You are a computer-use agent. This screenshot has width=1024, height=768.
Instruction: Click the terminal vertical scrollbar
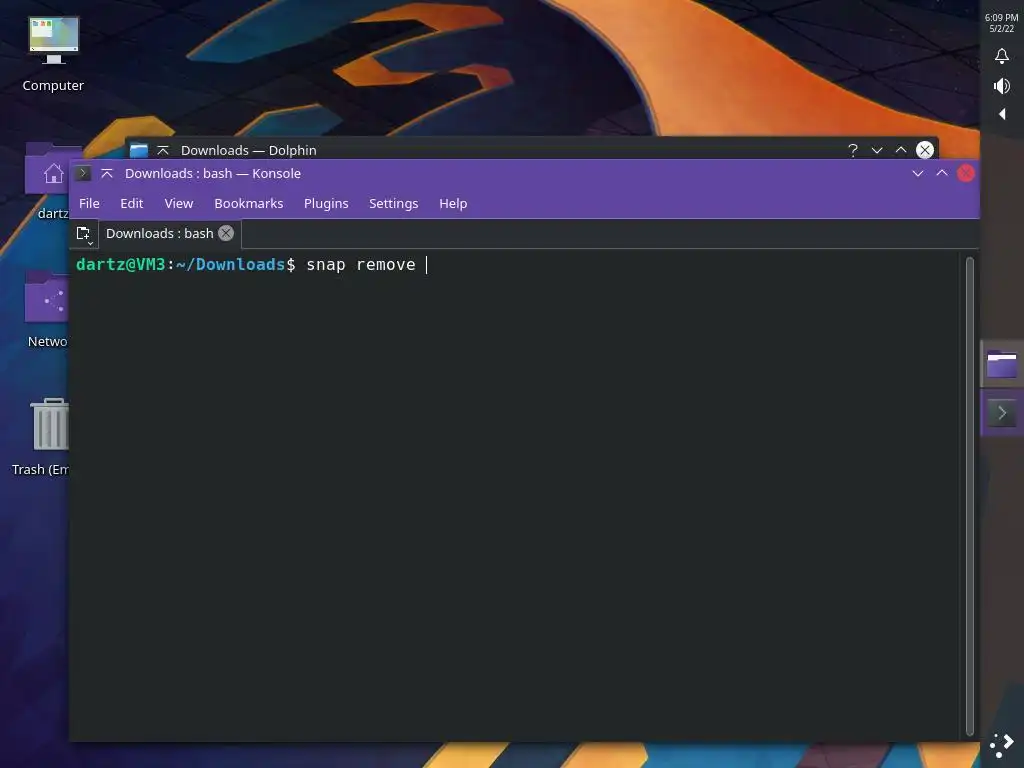[970, 496]
